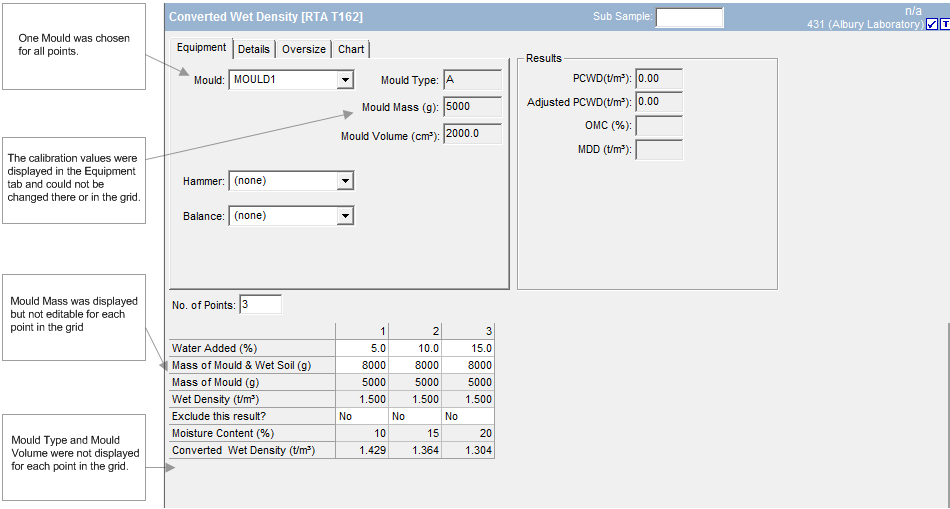Screen dimensions: 950x509
Task: Click the OMC (%) result field
Action: click(658, 126)
